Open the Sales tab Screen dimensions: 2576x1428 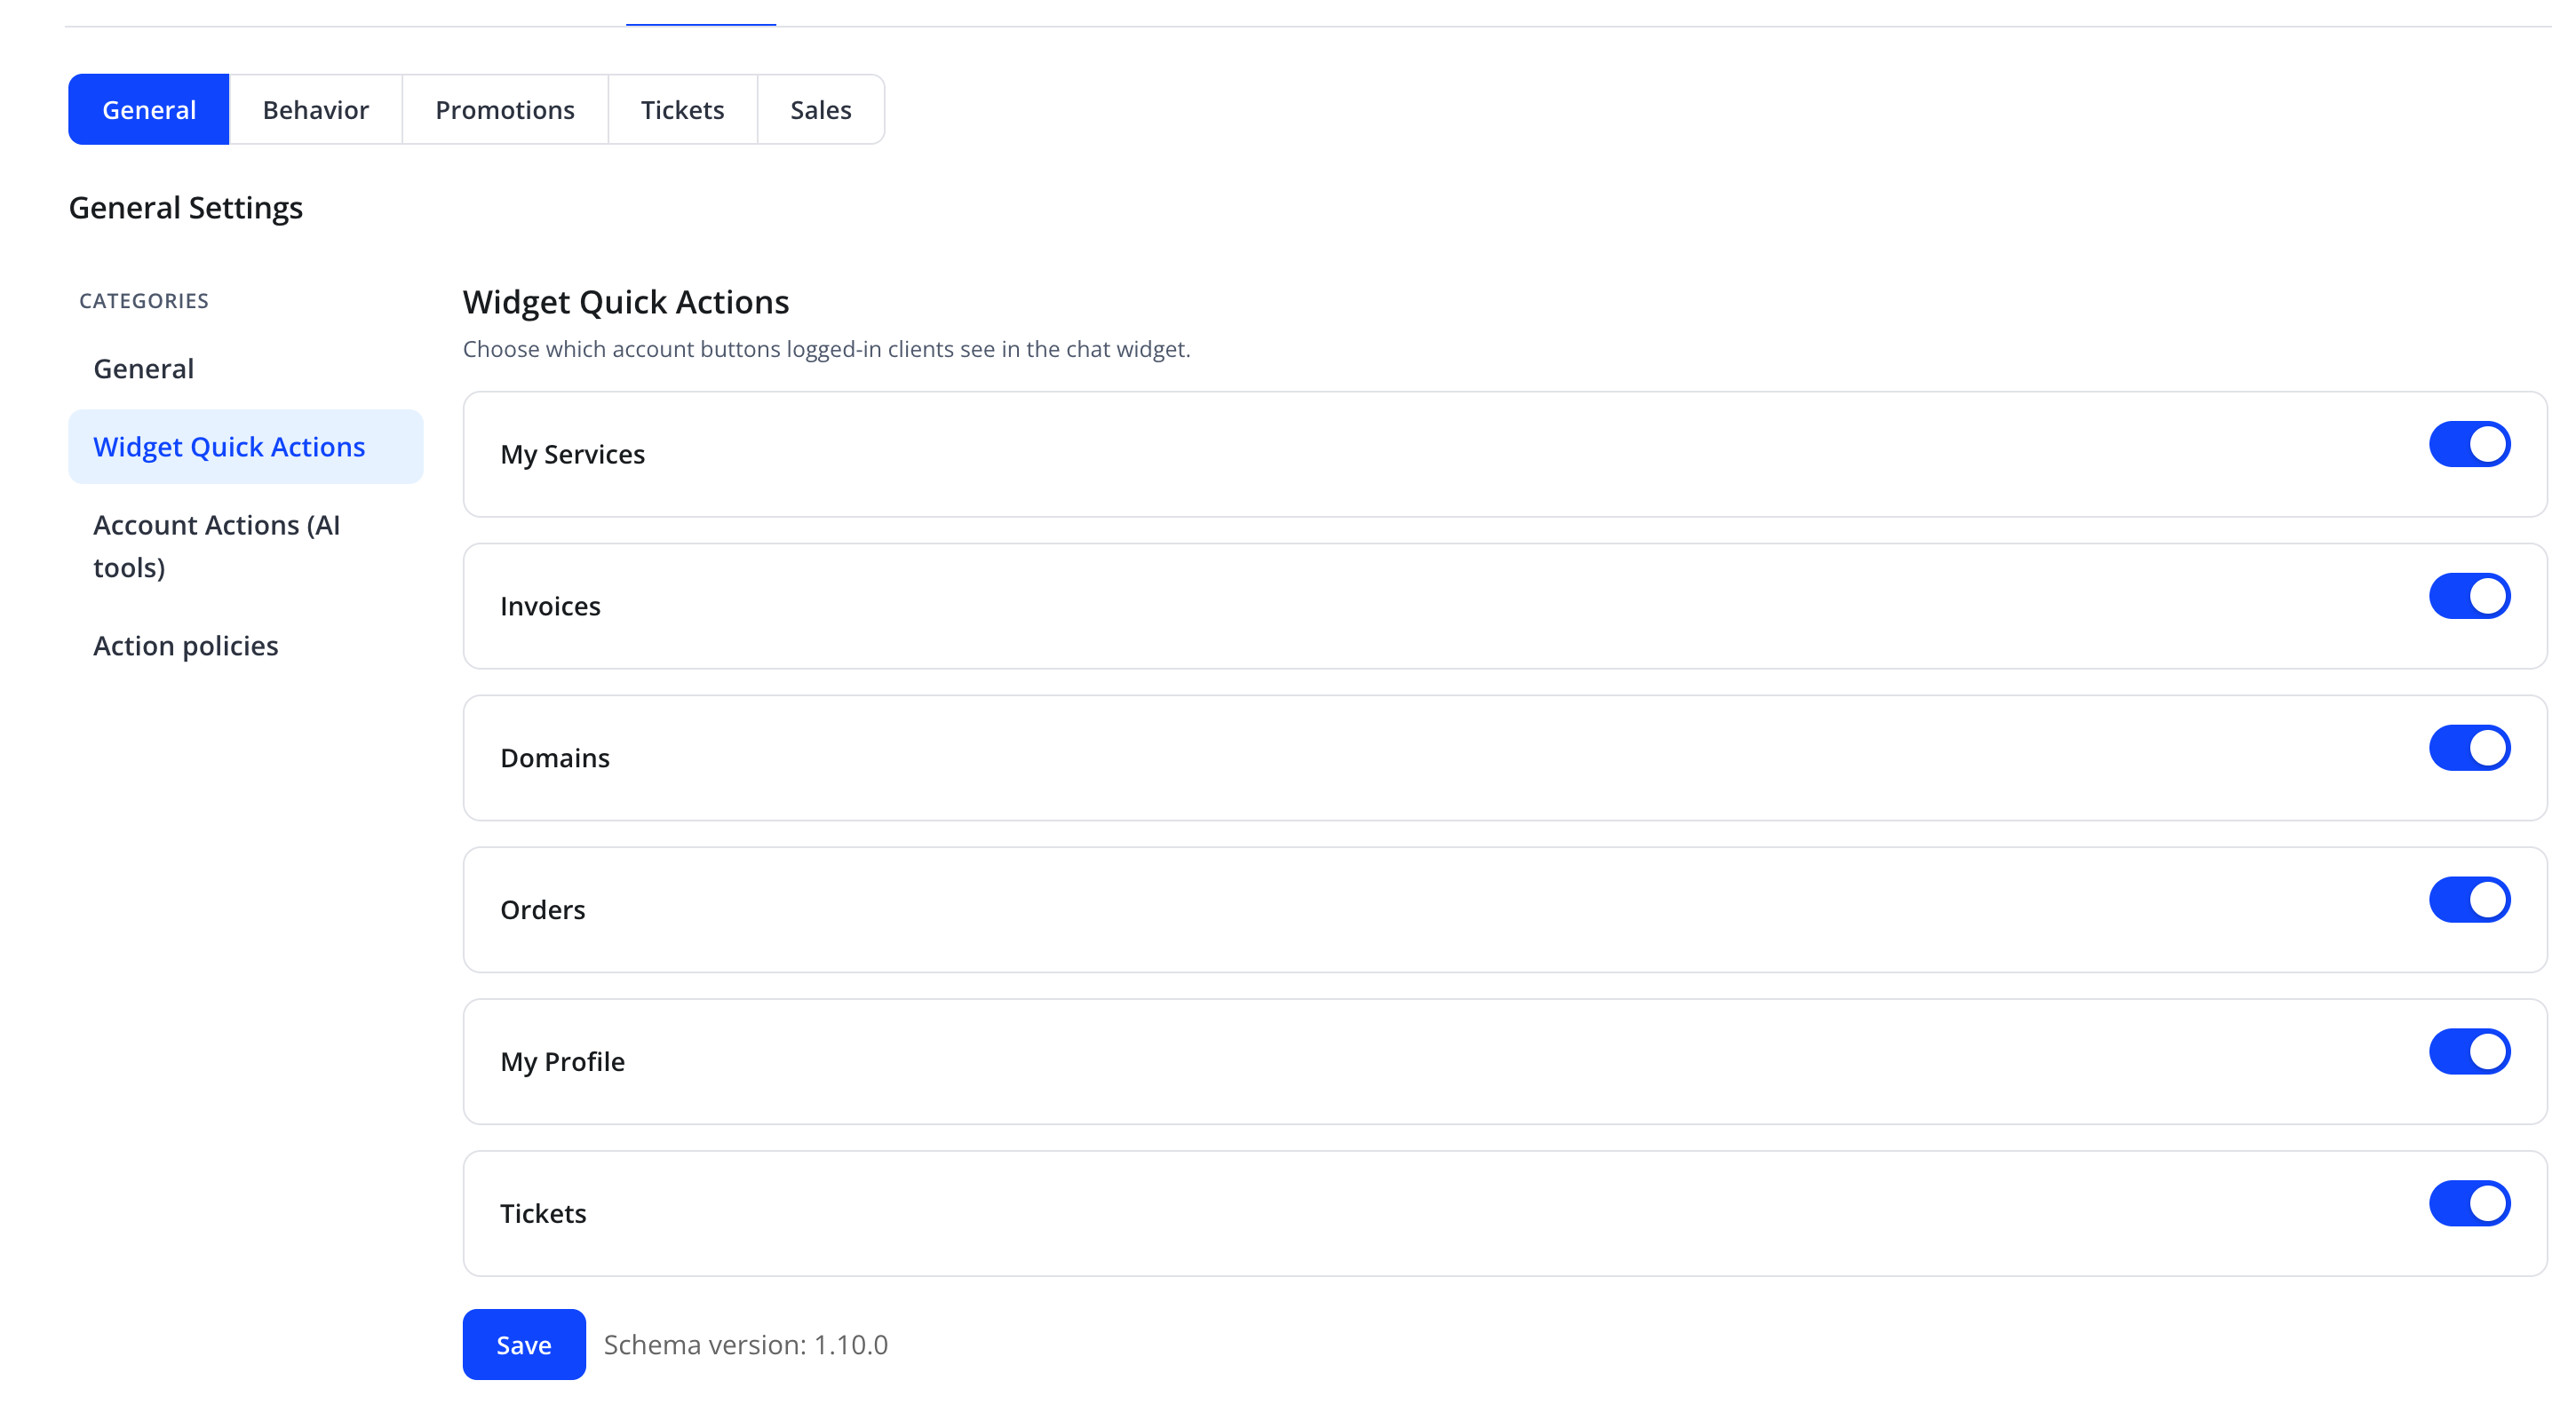pyautogui.click(x=821, y=109)
